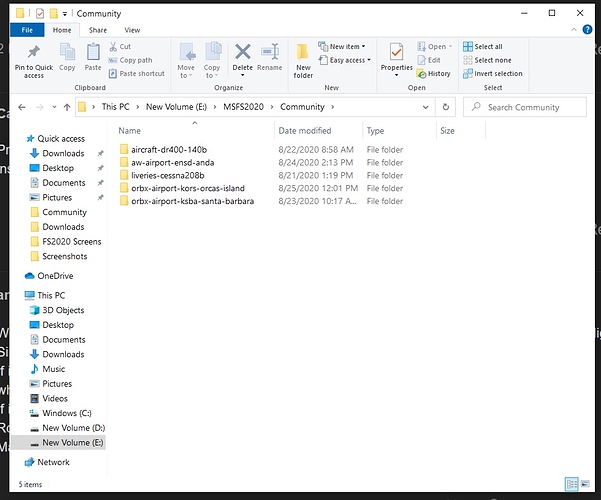Click Edit in the Open group
The image size is (601, 500).
(429, 60)
